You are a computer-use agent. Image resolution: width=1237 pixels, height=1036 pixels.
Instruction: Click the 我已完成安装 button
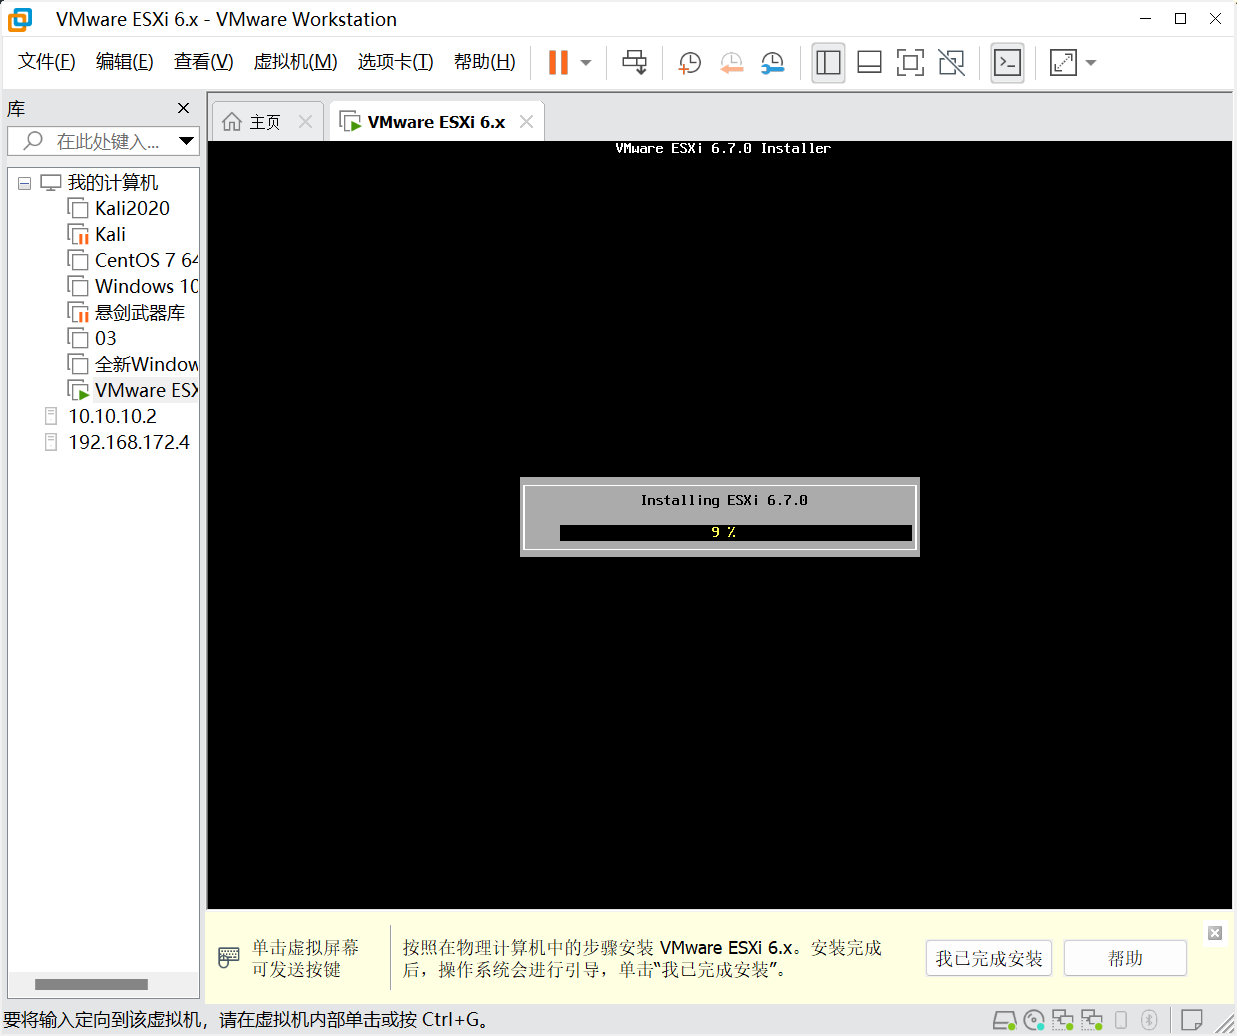[988, 958]
